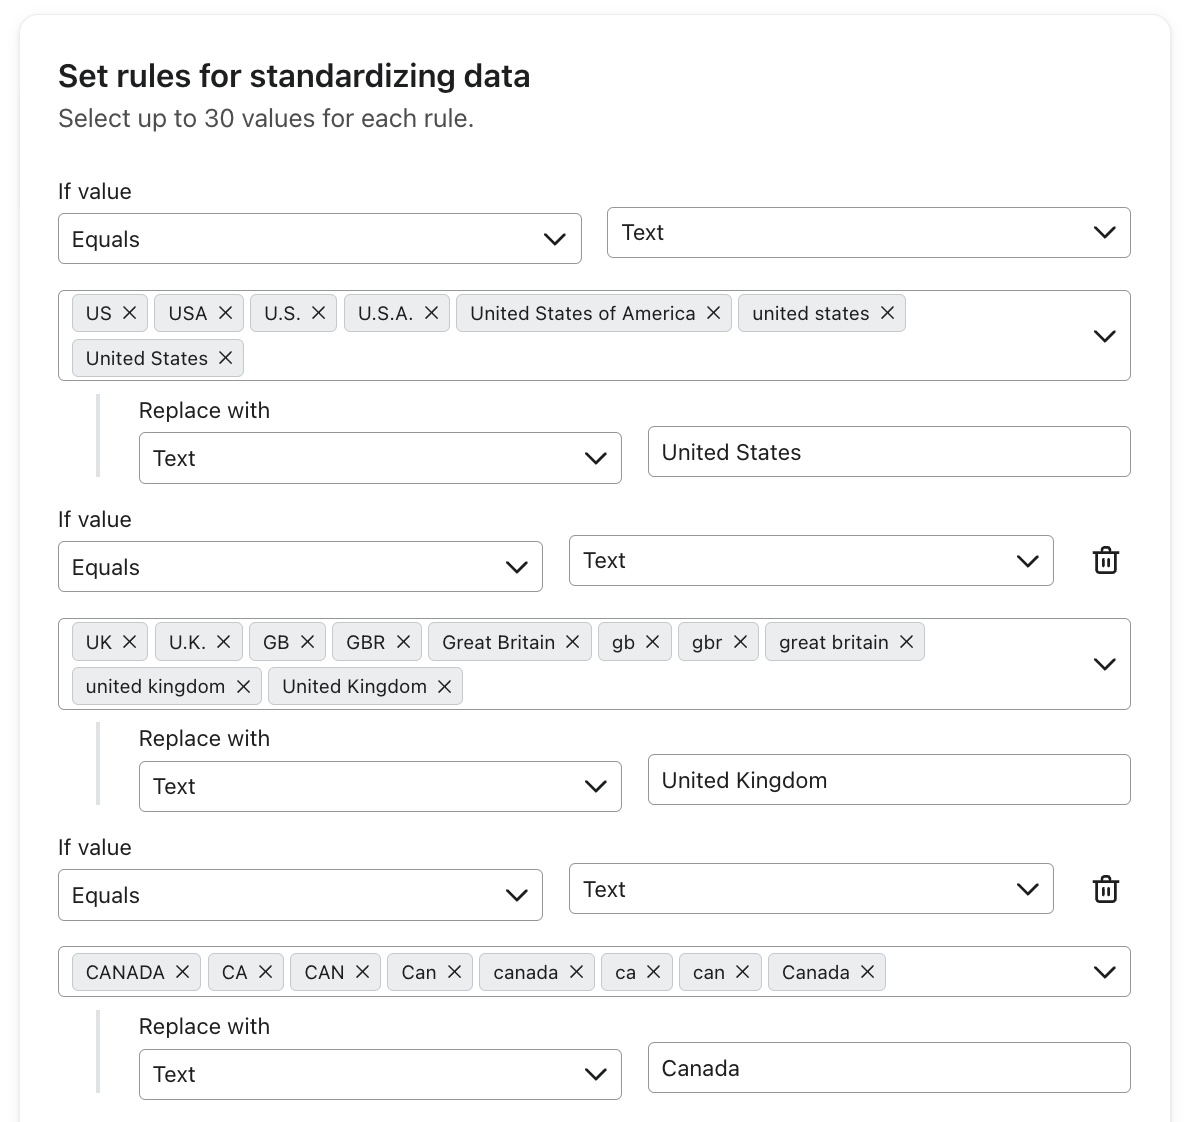The height and width of the screenshot is (1122, 1190).
Task: Open the first rule's Equals dropdown
Action: tap(319, 239)
